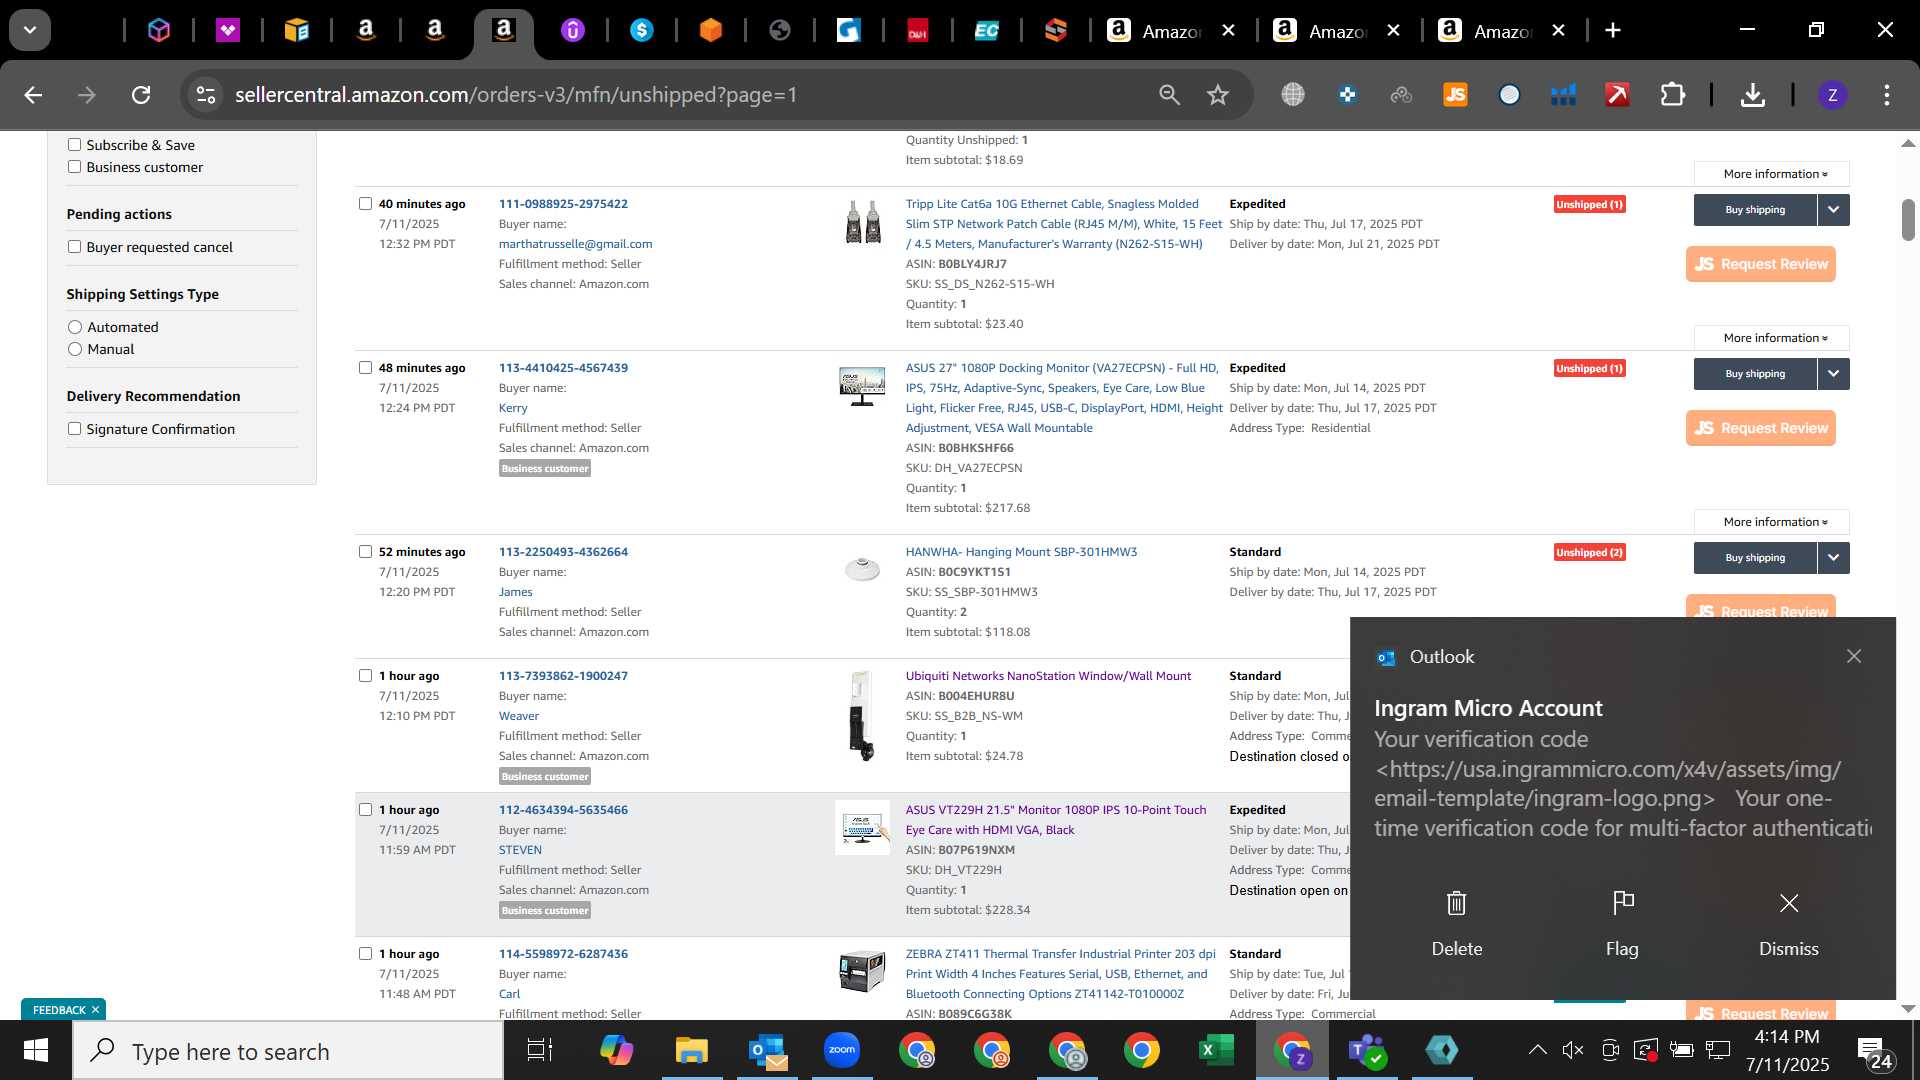
Task: Open buyer marthatrusselle@gmail.com link
Action: coord(575,244)
